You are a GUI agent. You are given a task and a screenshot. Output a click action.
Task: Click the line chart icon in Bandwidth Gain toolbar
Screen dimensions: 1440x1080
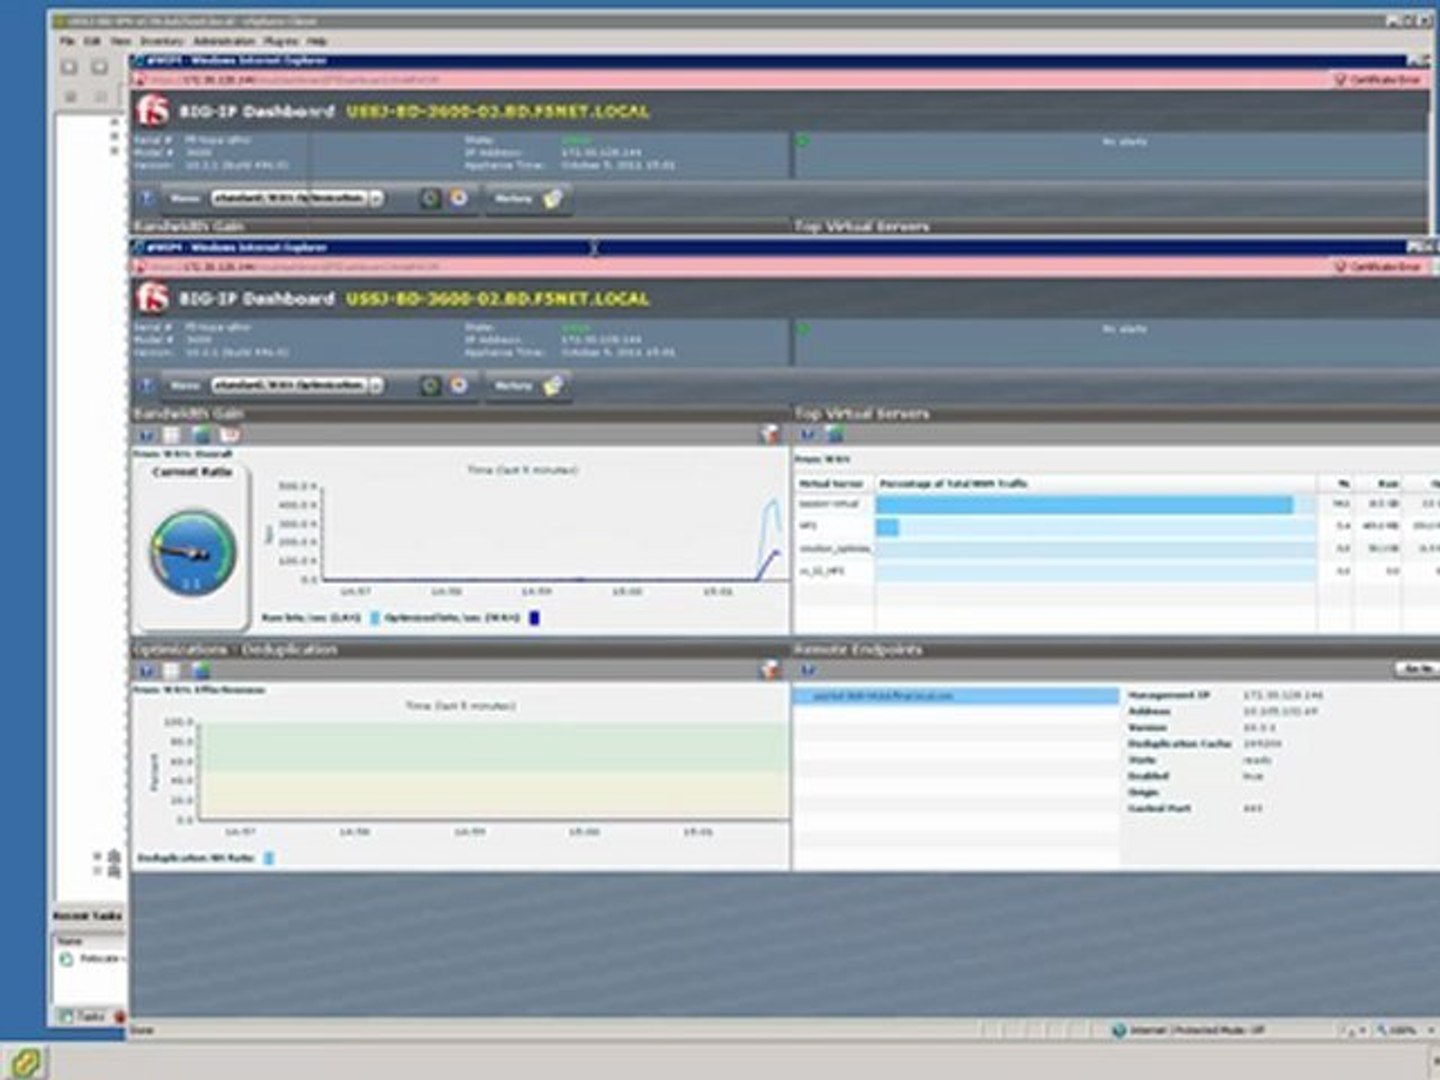[146, 435]
